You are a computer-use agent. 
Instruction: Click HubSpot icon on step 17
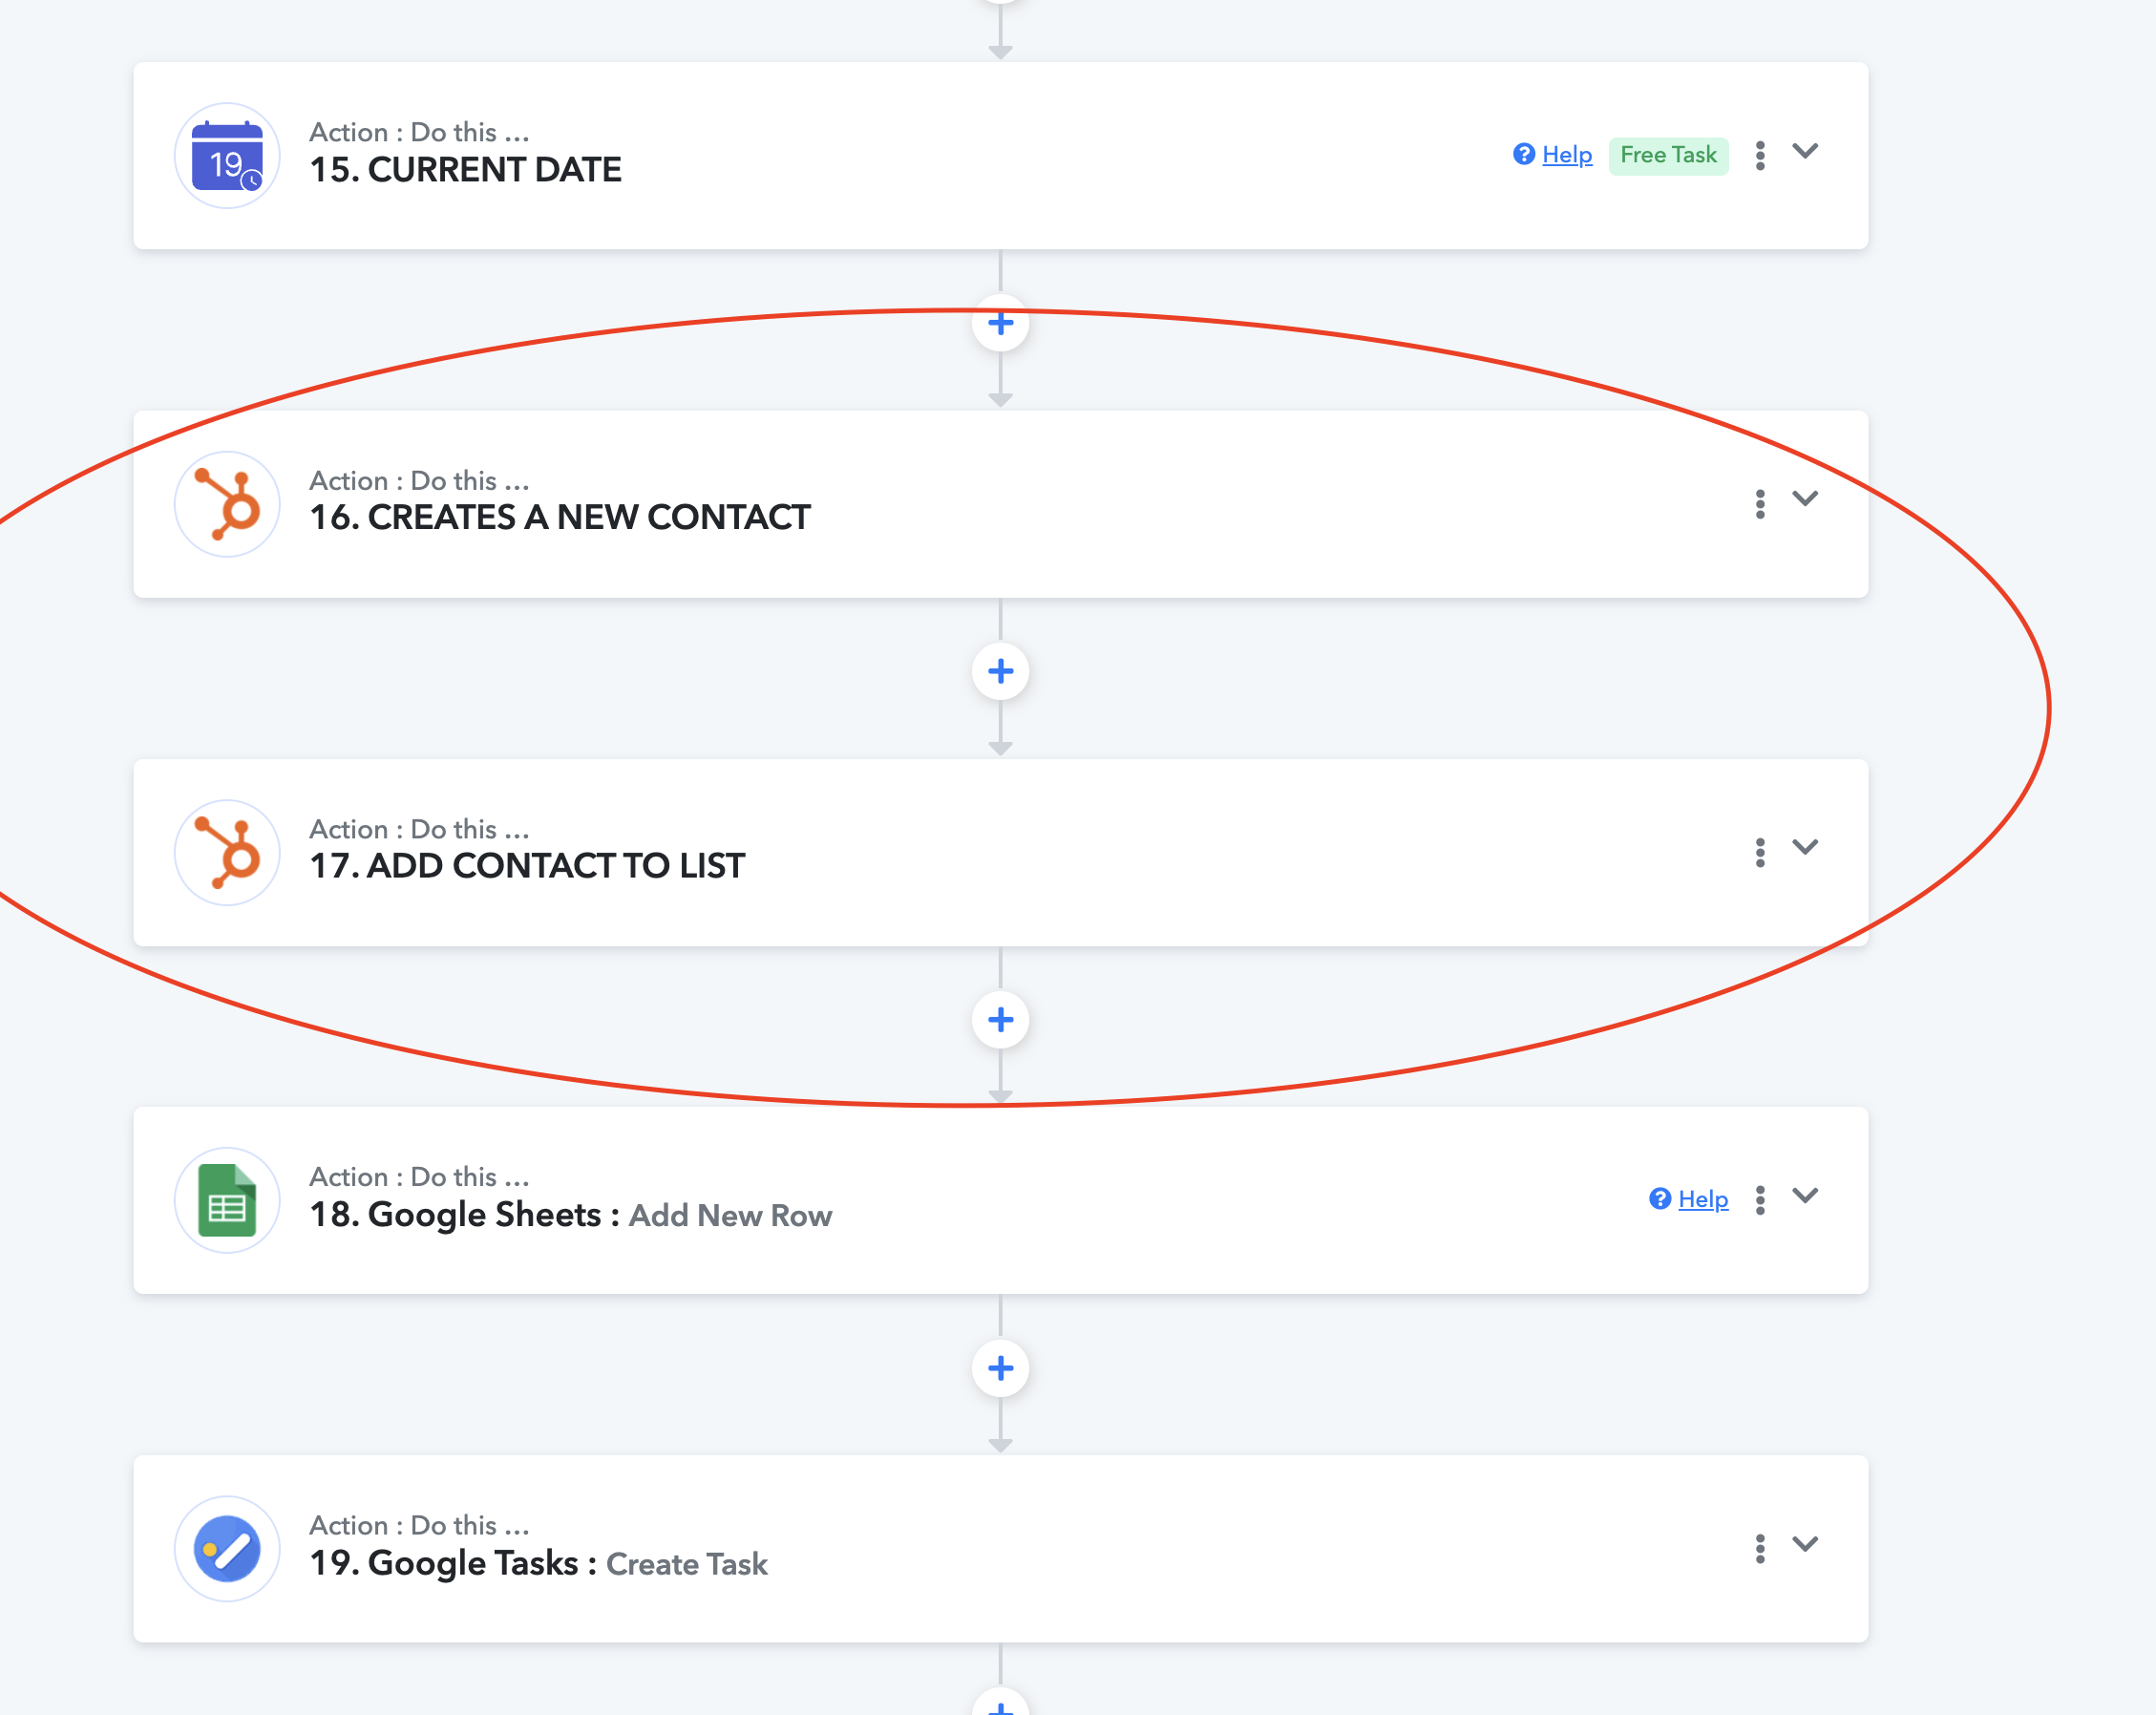[227, 852]
